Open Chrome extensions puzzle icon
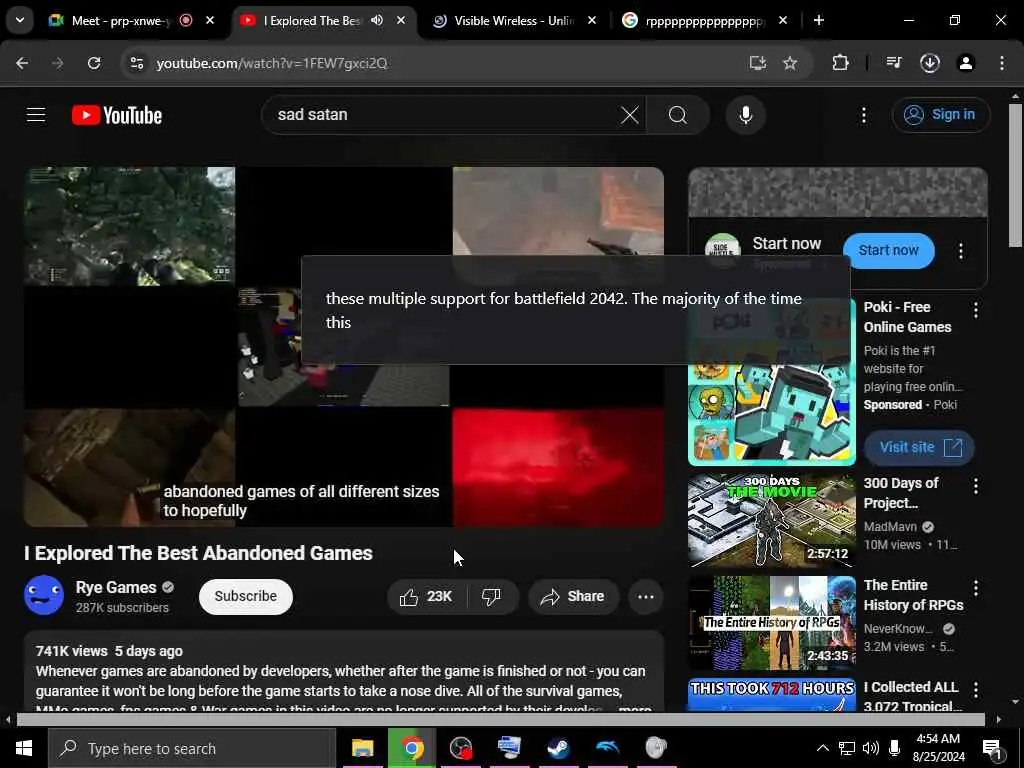 point(840,63)
